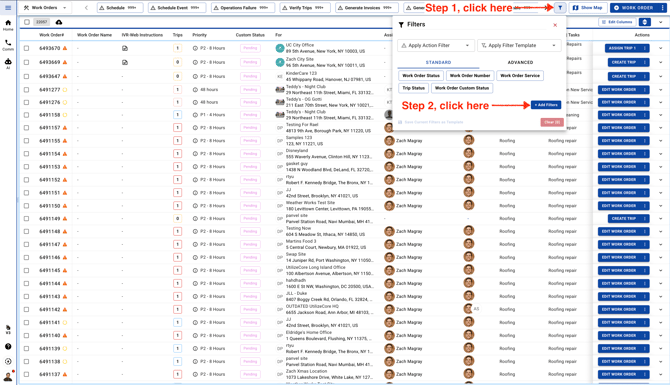Click IVR-Web instructions icon for order 6493669
The image size is (670, 385).
(x=125, y=62)
